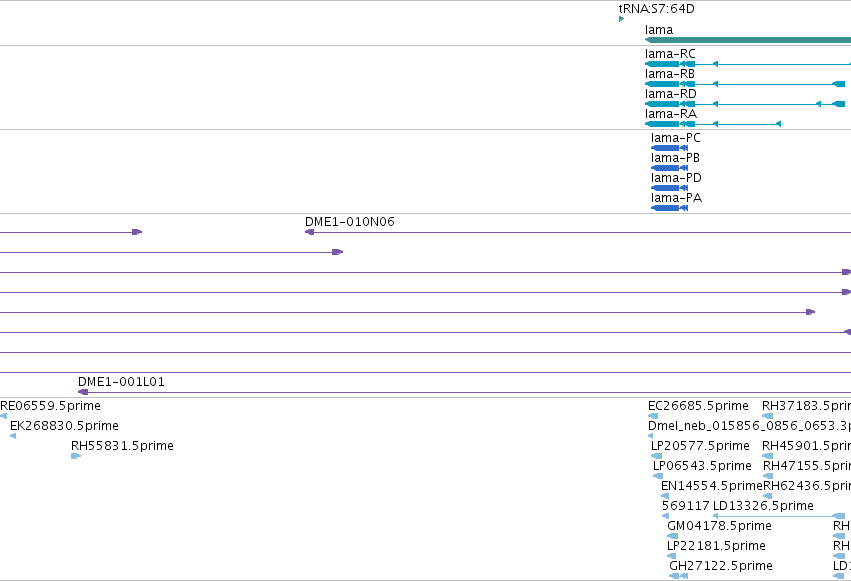
Task: Select the GM04178.5prime arrow glyph
Action: [x=672, y=536]
